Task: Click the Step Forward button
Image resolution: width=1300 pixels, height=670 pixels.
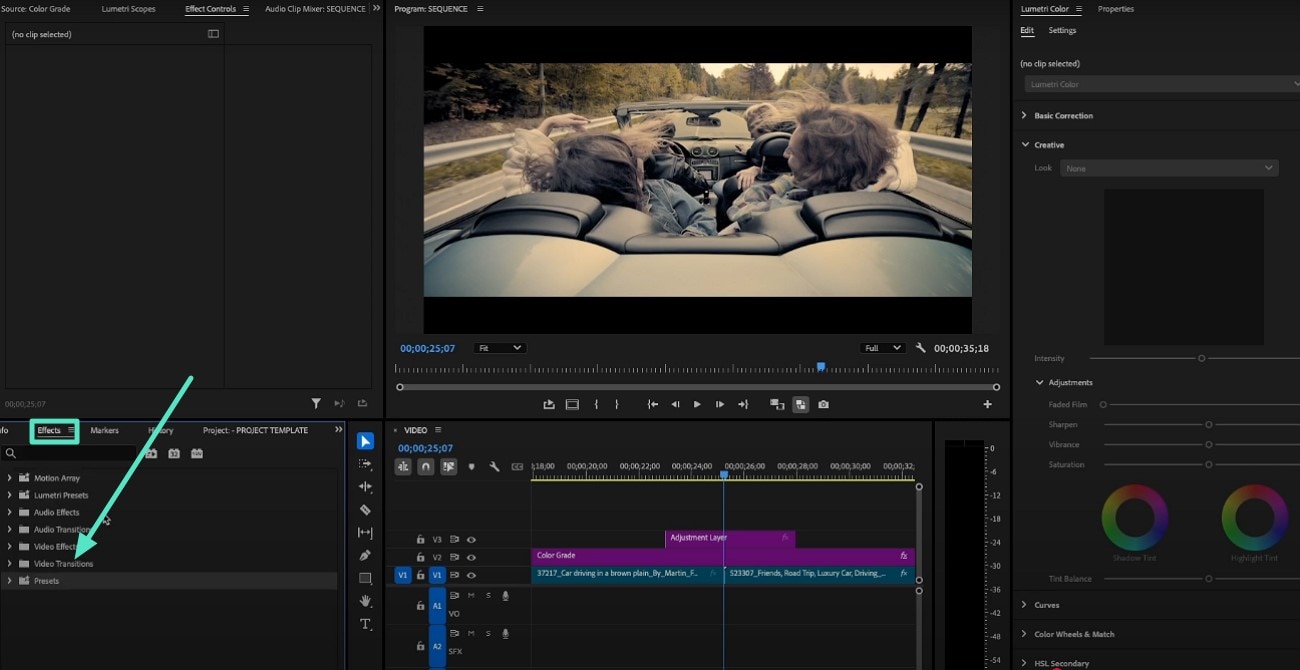Action: pos(719,404)
